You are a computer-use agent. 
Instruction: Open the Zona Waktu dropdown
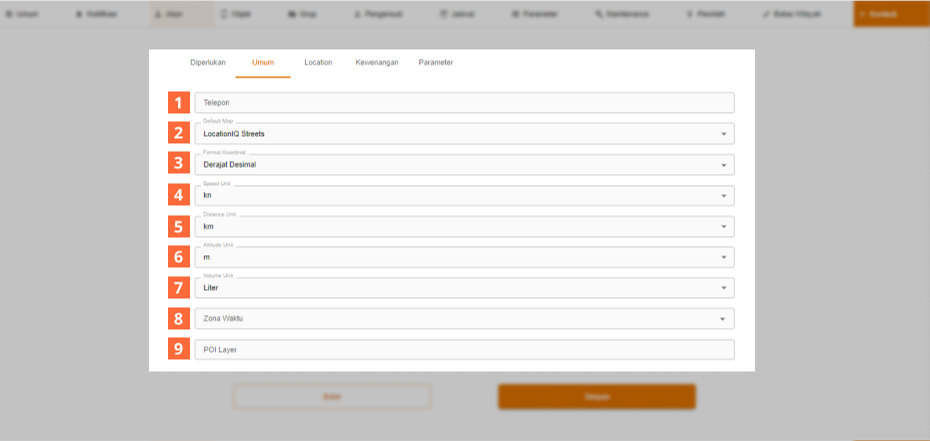464,319
